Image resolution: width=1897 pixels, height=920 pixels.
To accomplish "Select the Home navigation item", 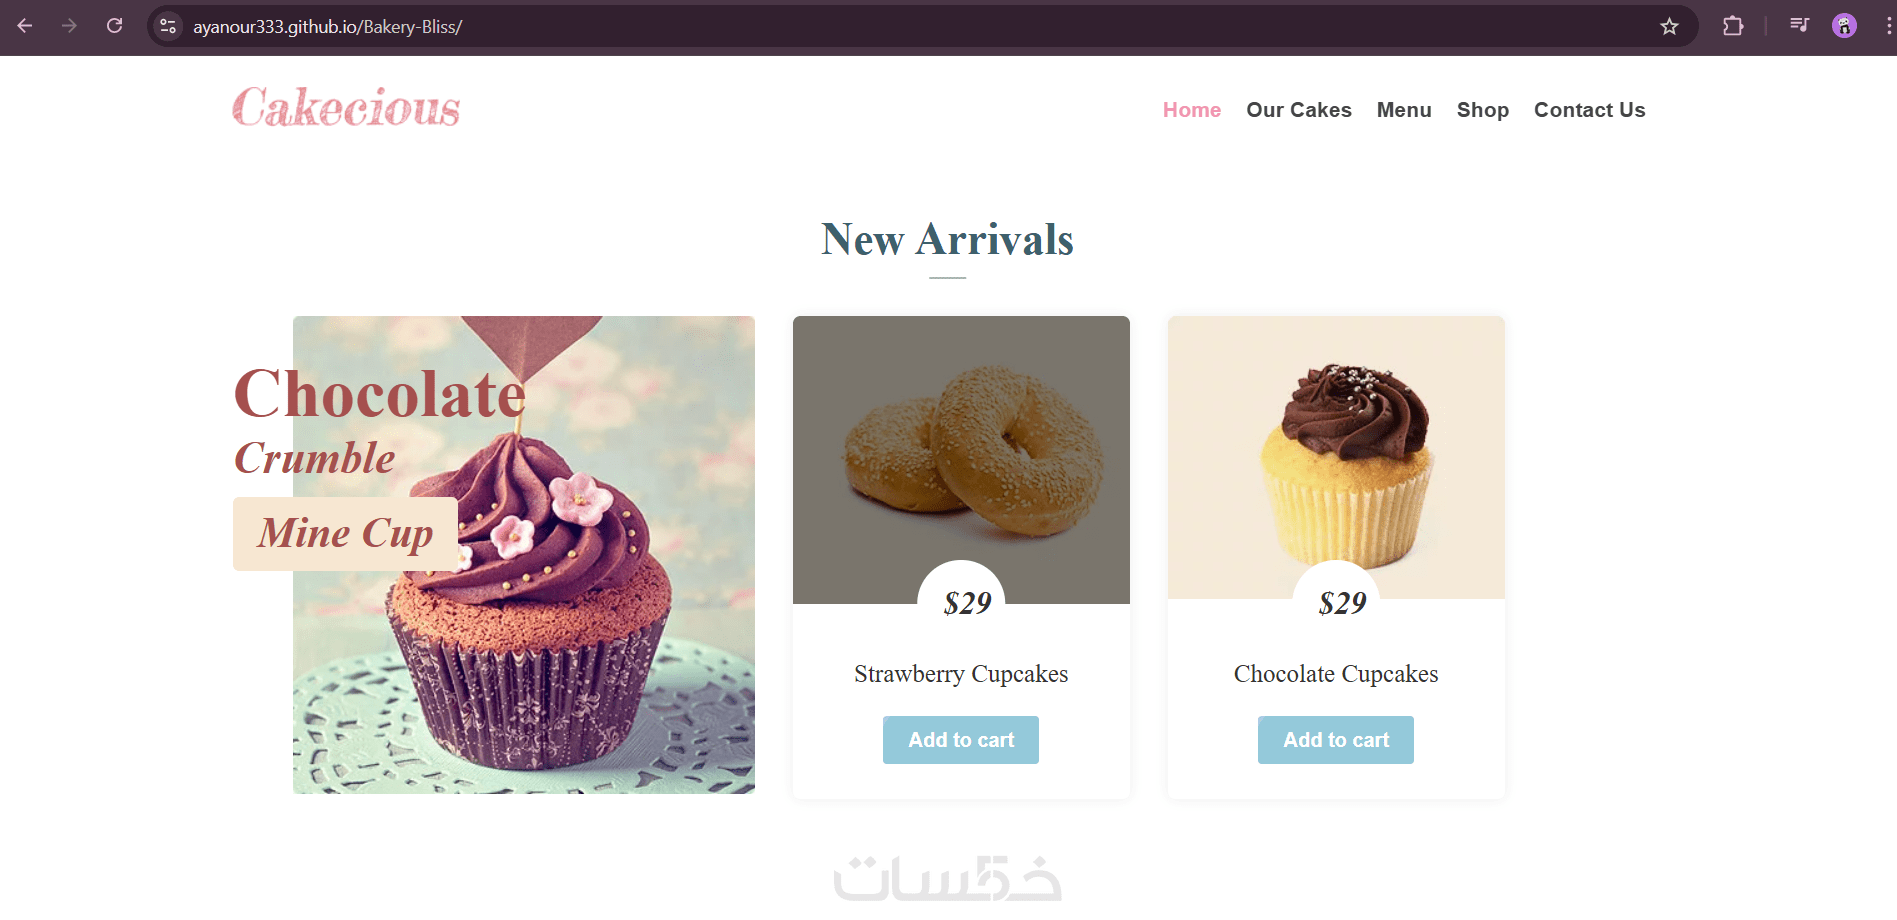I will tap(1191, 110).
